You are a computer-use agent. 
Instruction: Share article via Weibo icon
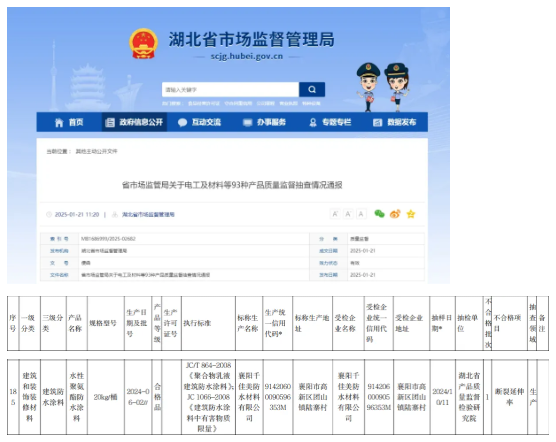[x=395, y=214]
